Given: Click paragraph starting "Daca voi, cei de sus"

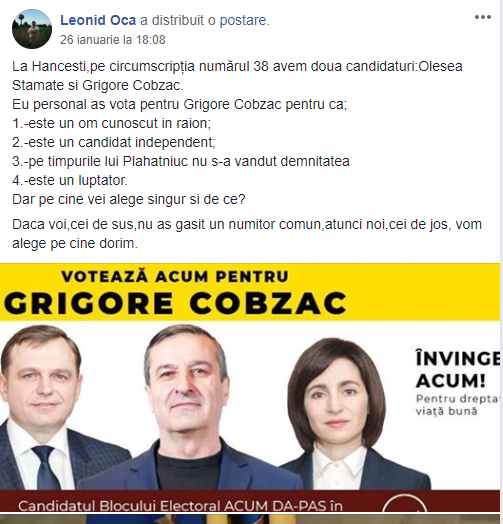Looking at the screenshot, I should point(247,234).
